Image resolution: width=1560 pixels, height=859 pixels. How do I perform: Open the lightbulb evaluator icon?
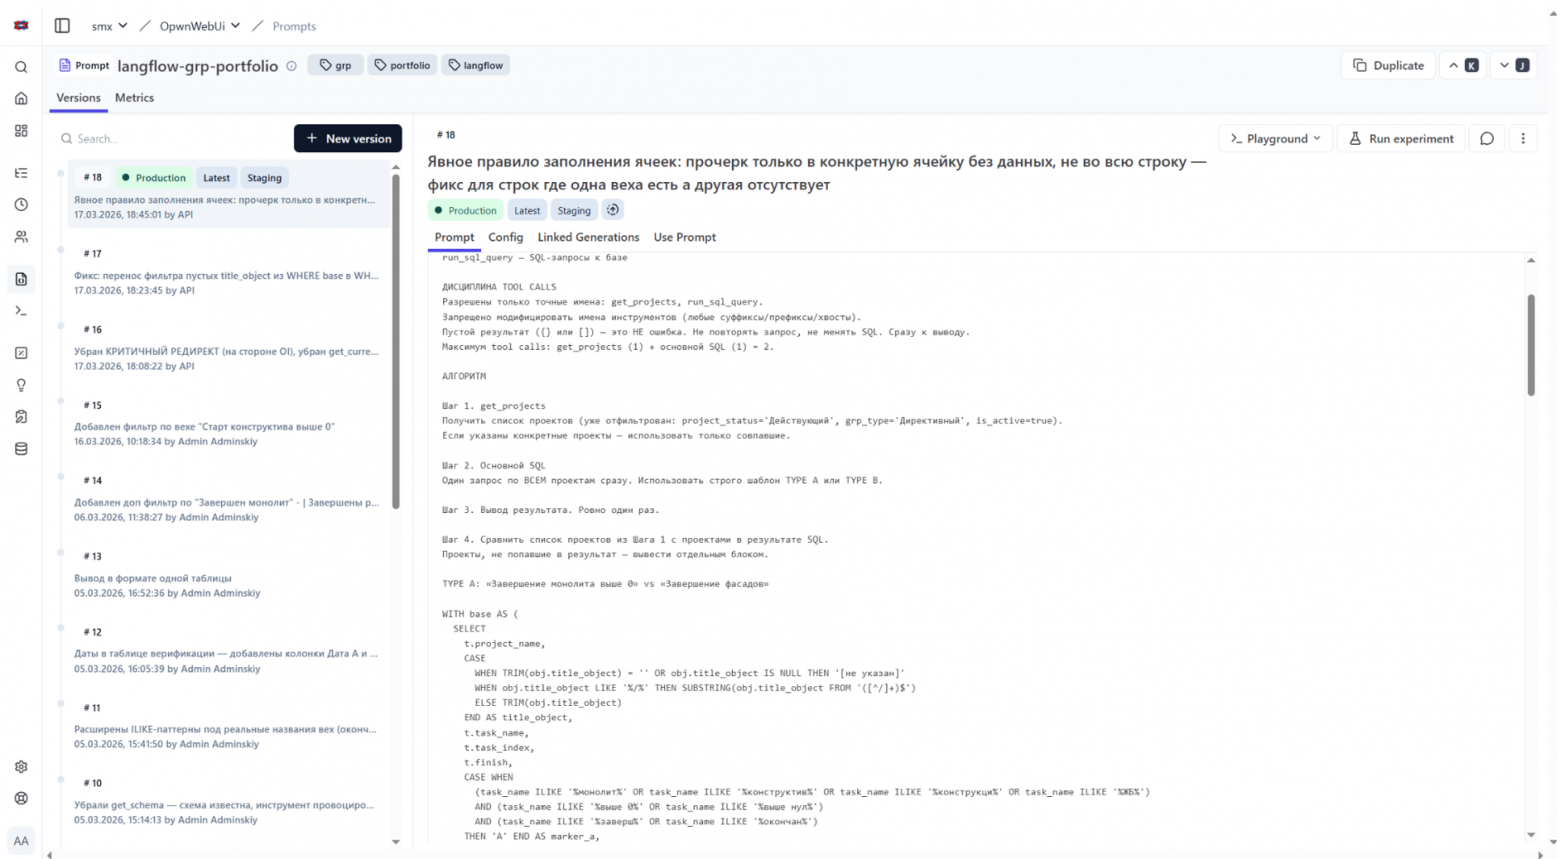pos(21,385)
